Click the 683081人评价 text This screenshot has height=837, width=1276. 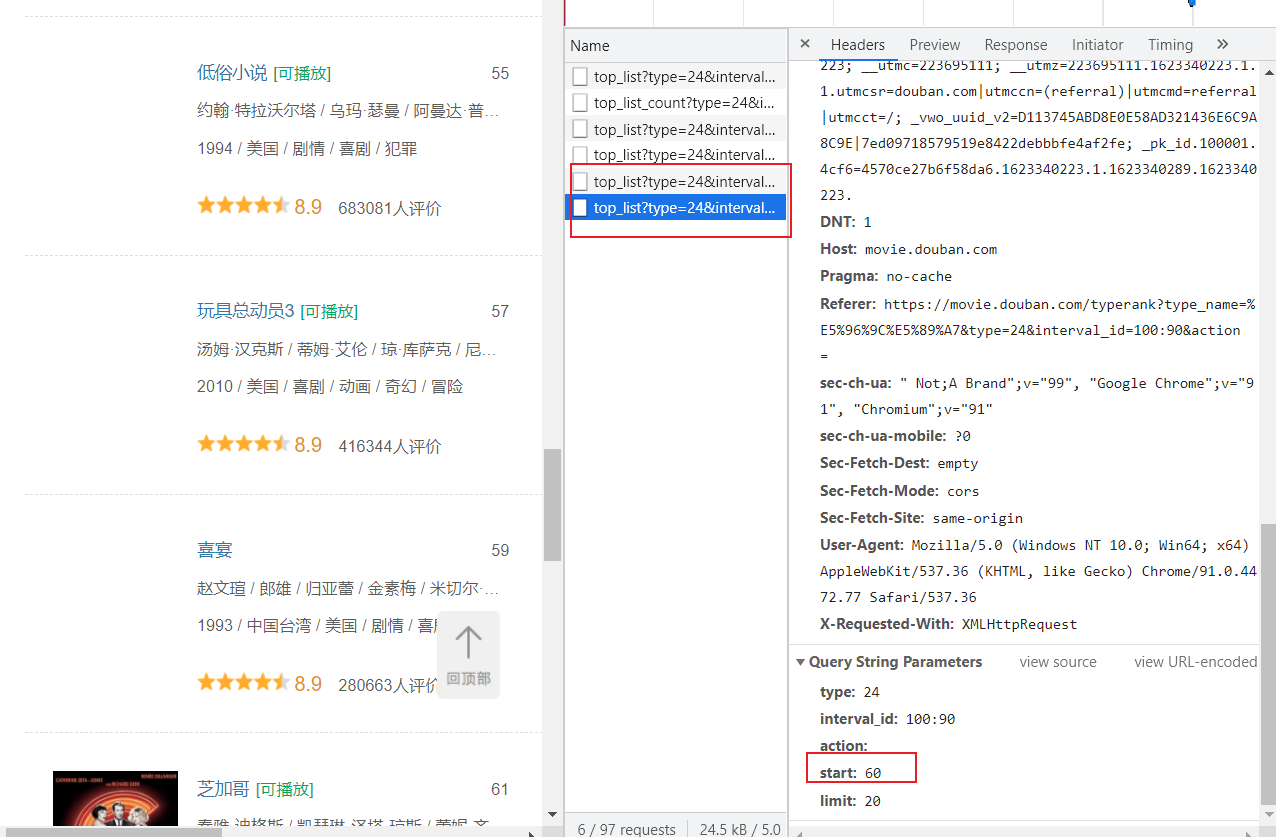click(390, 208)
